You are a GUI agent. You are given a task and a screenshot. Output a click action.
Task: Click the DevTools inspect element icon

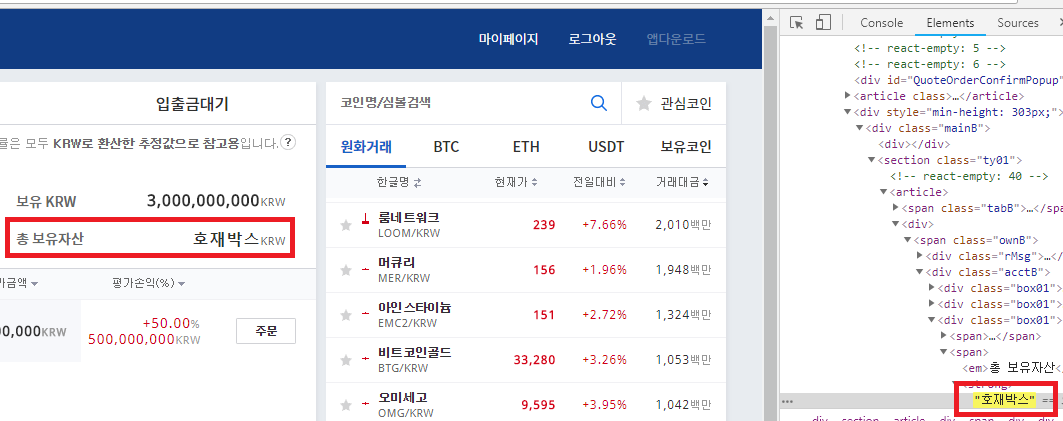tap(797, 22)
